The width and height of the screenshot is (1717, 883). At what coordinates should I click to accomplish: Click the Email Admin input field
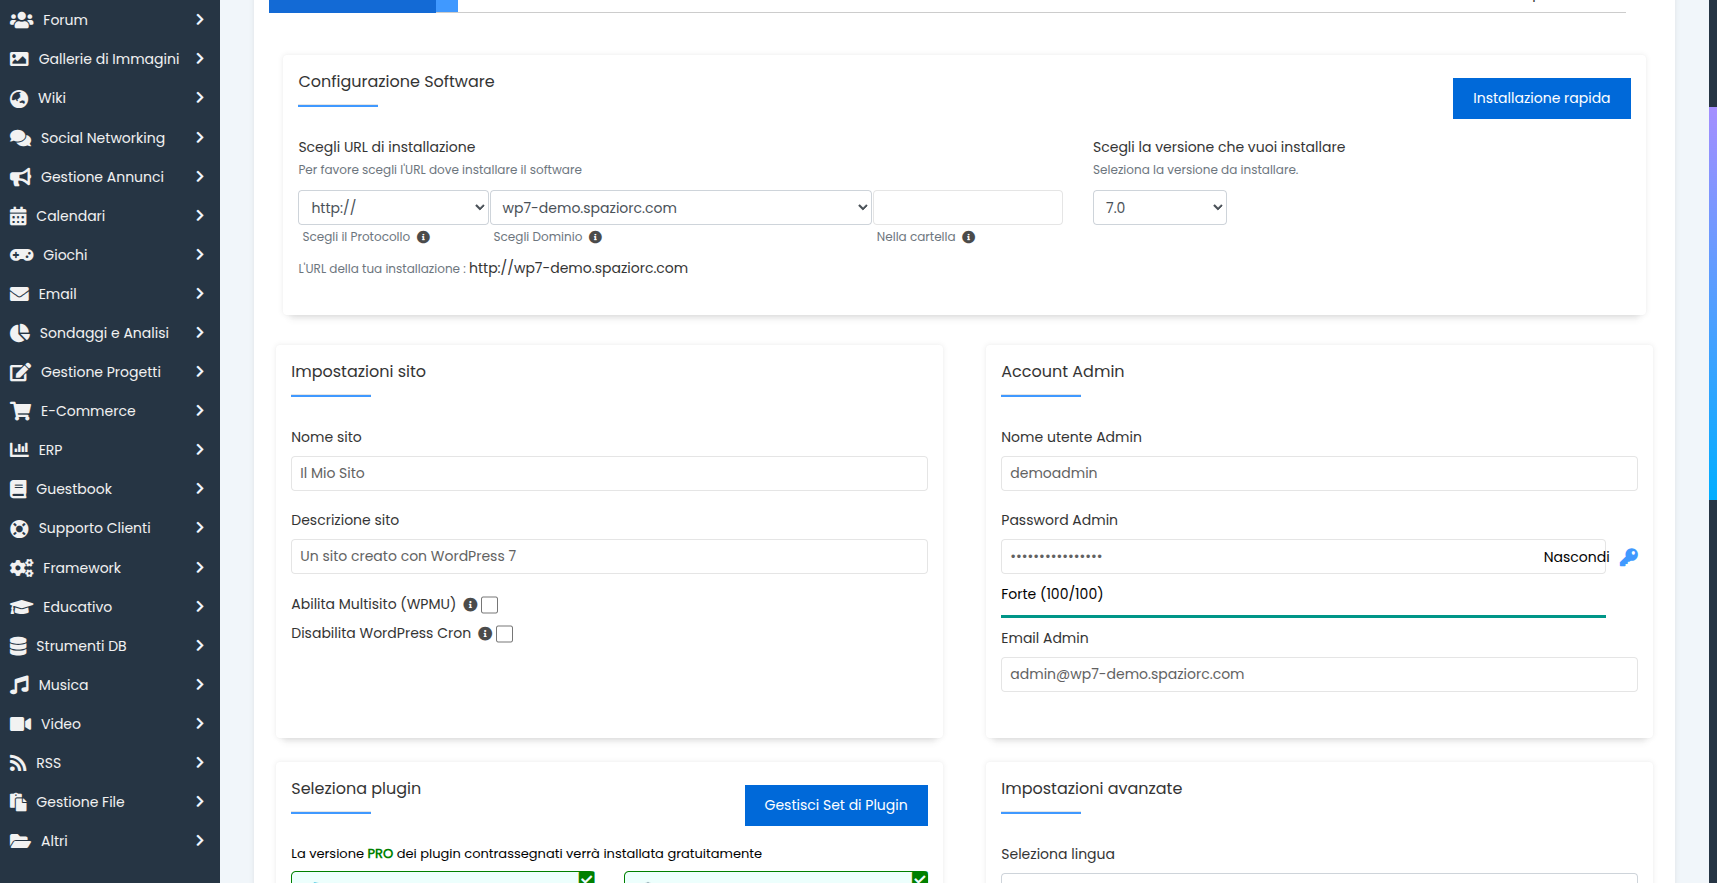[1319, 674]
